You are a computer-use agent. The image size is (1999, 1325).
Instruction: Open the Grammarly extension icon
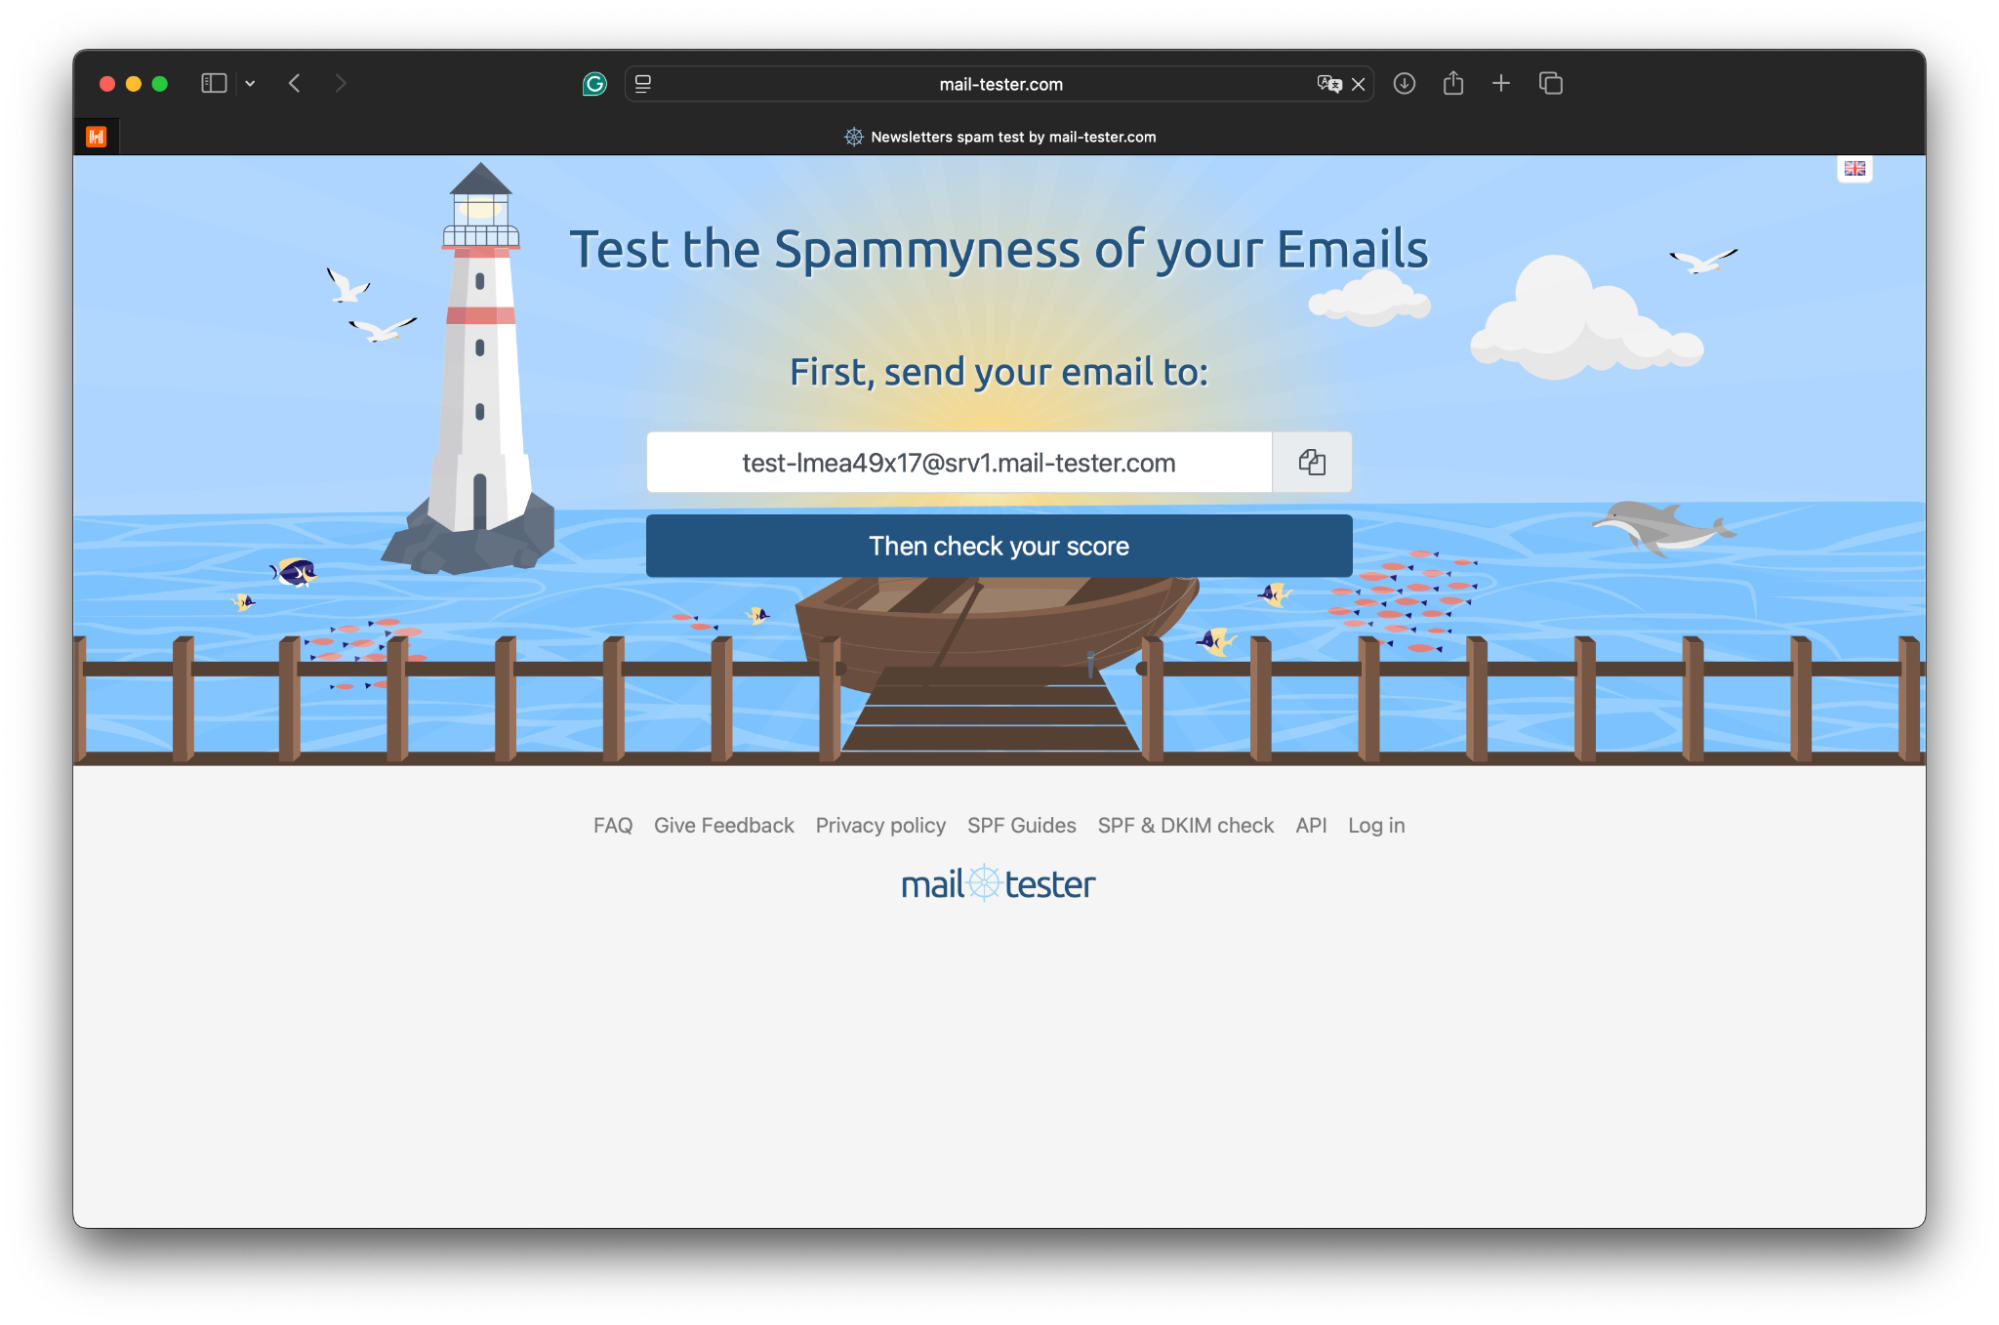594,84
